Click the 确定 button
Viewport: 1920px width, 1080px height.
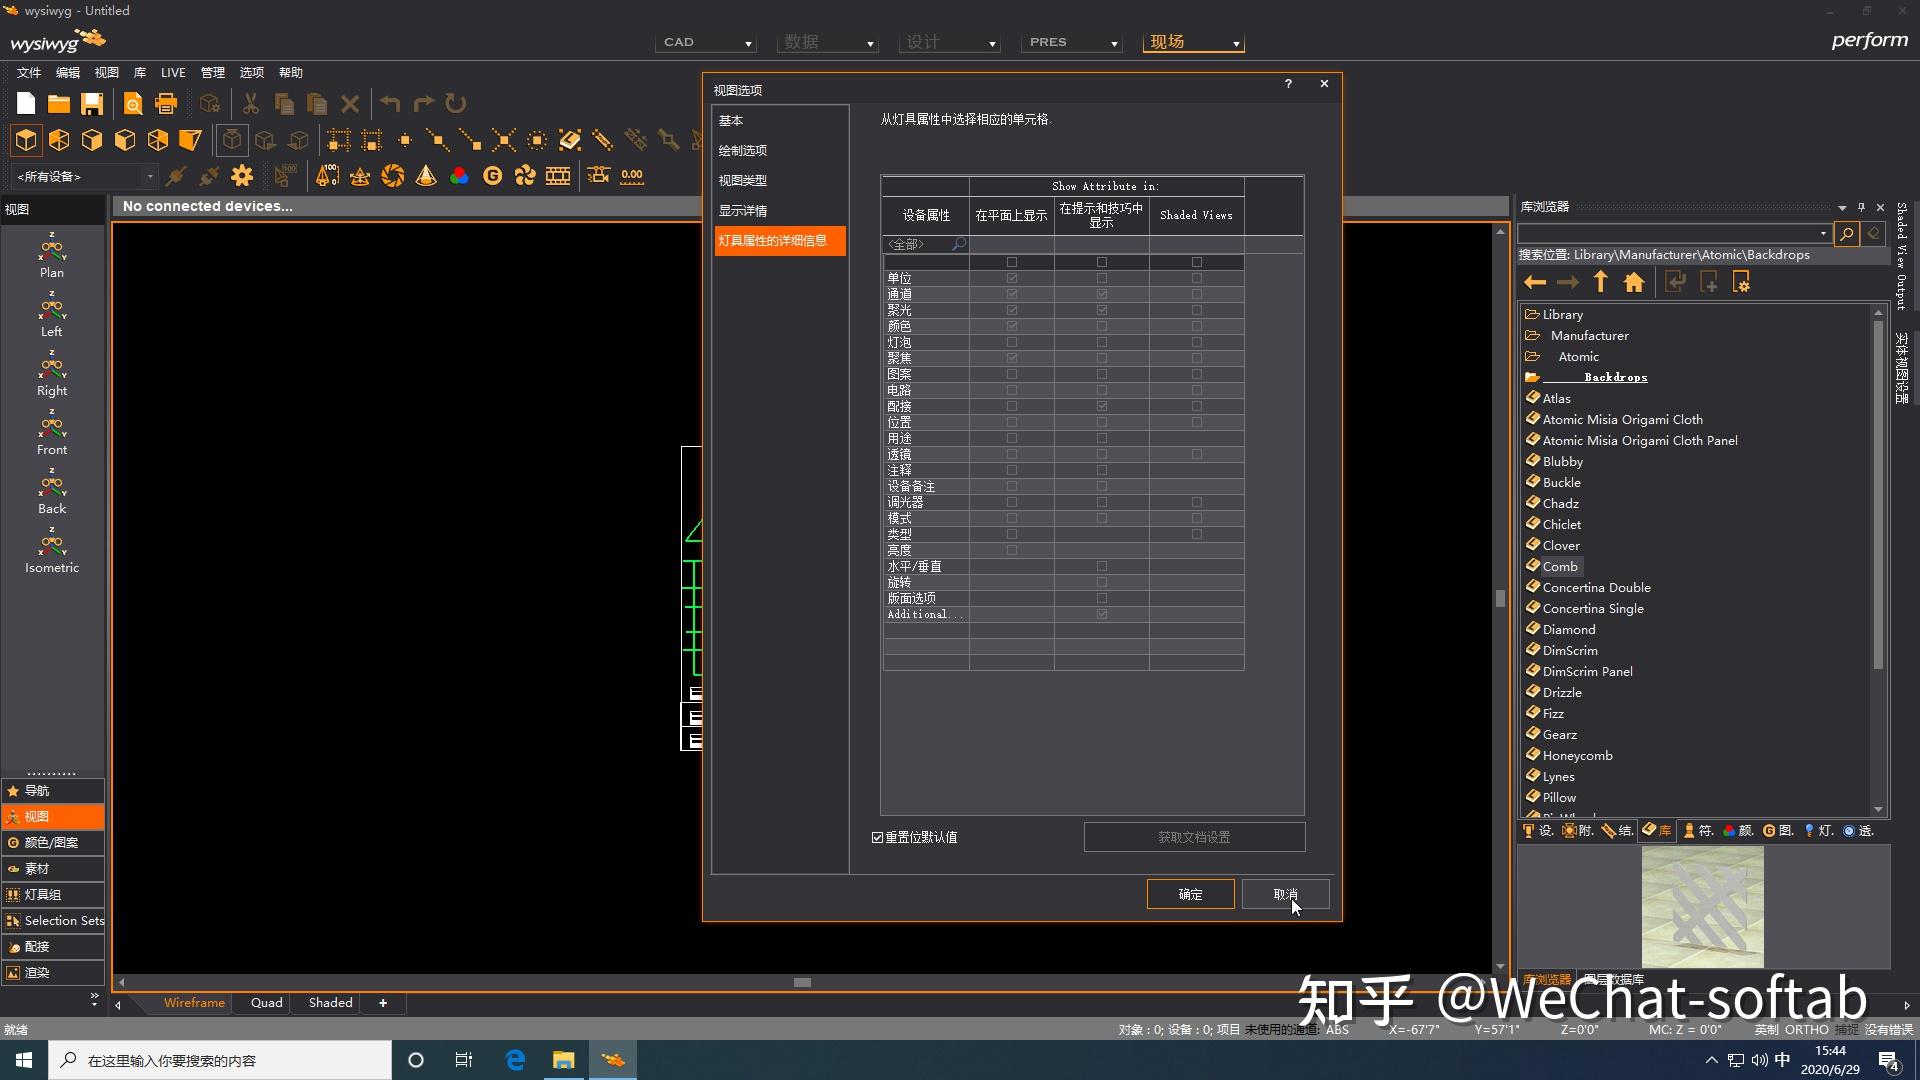coord(1190,895)
